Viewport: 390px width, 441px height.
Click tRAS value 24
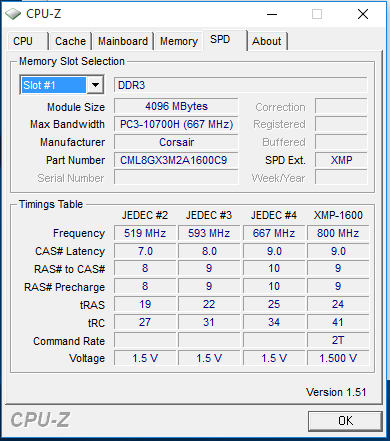(338, 304)
